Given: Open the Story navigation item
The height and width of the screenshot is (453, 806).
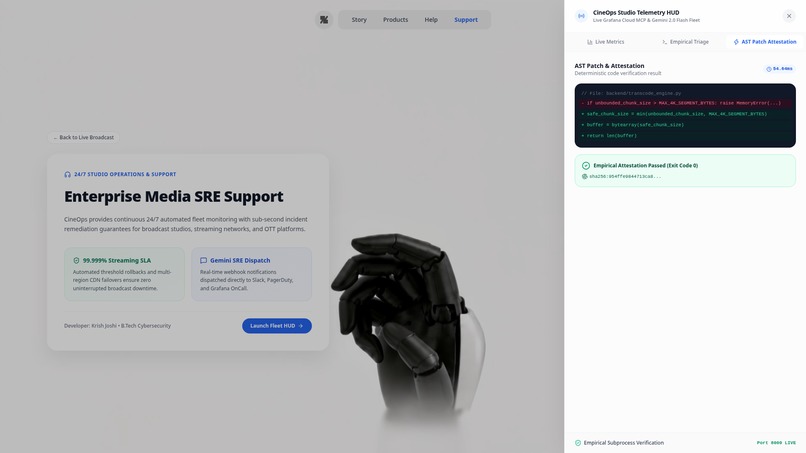Looking at the screenshot, I should click(x=359, y=20).
